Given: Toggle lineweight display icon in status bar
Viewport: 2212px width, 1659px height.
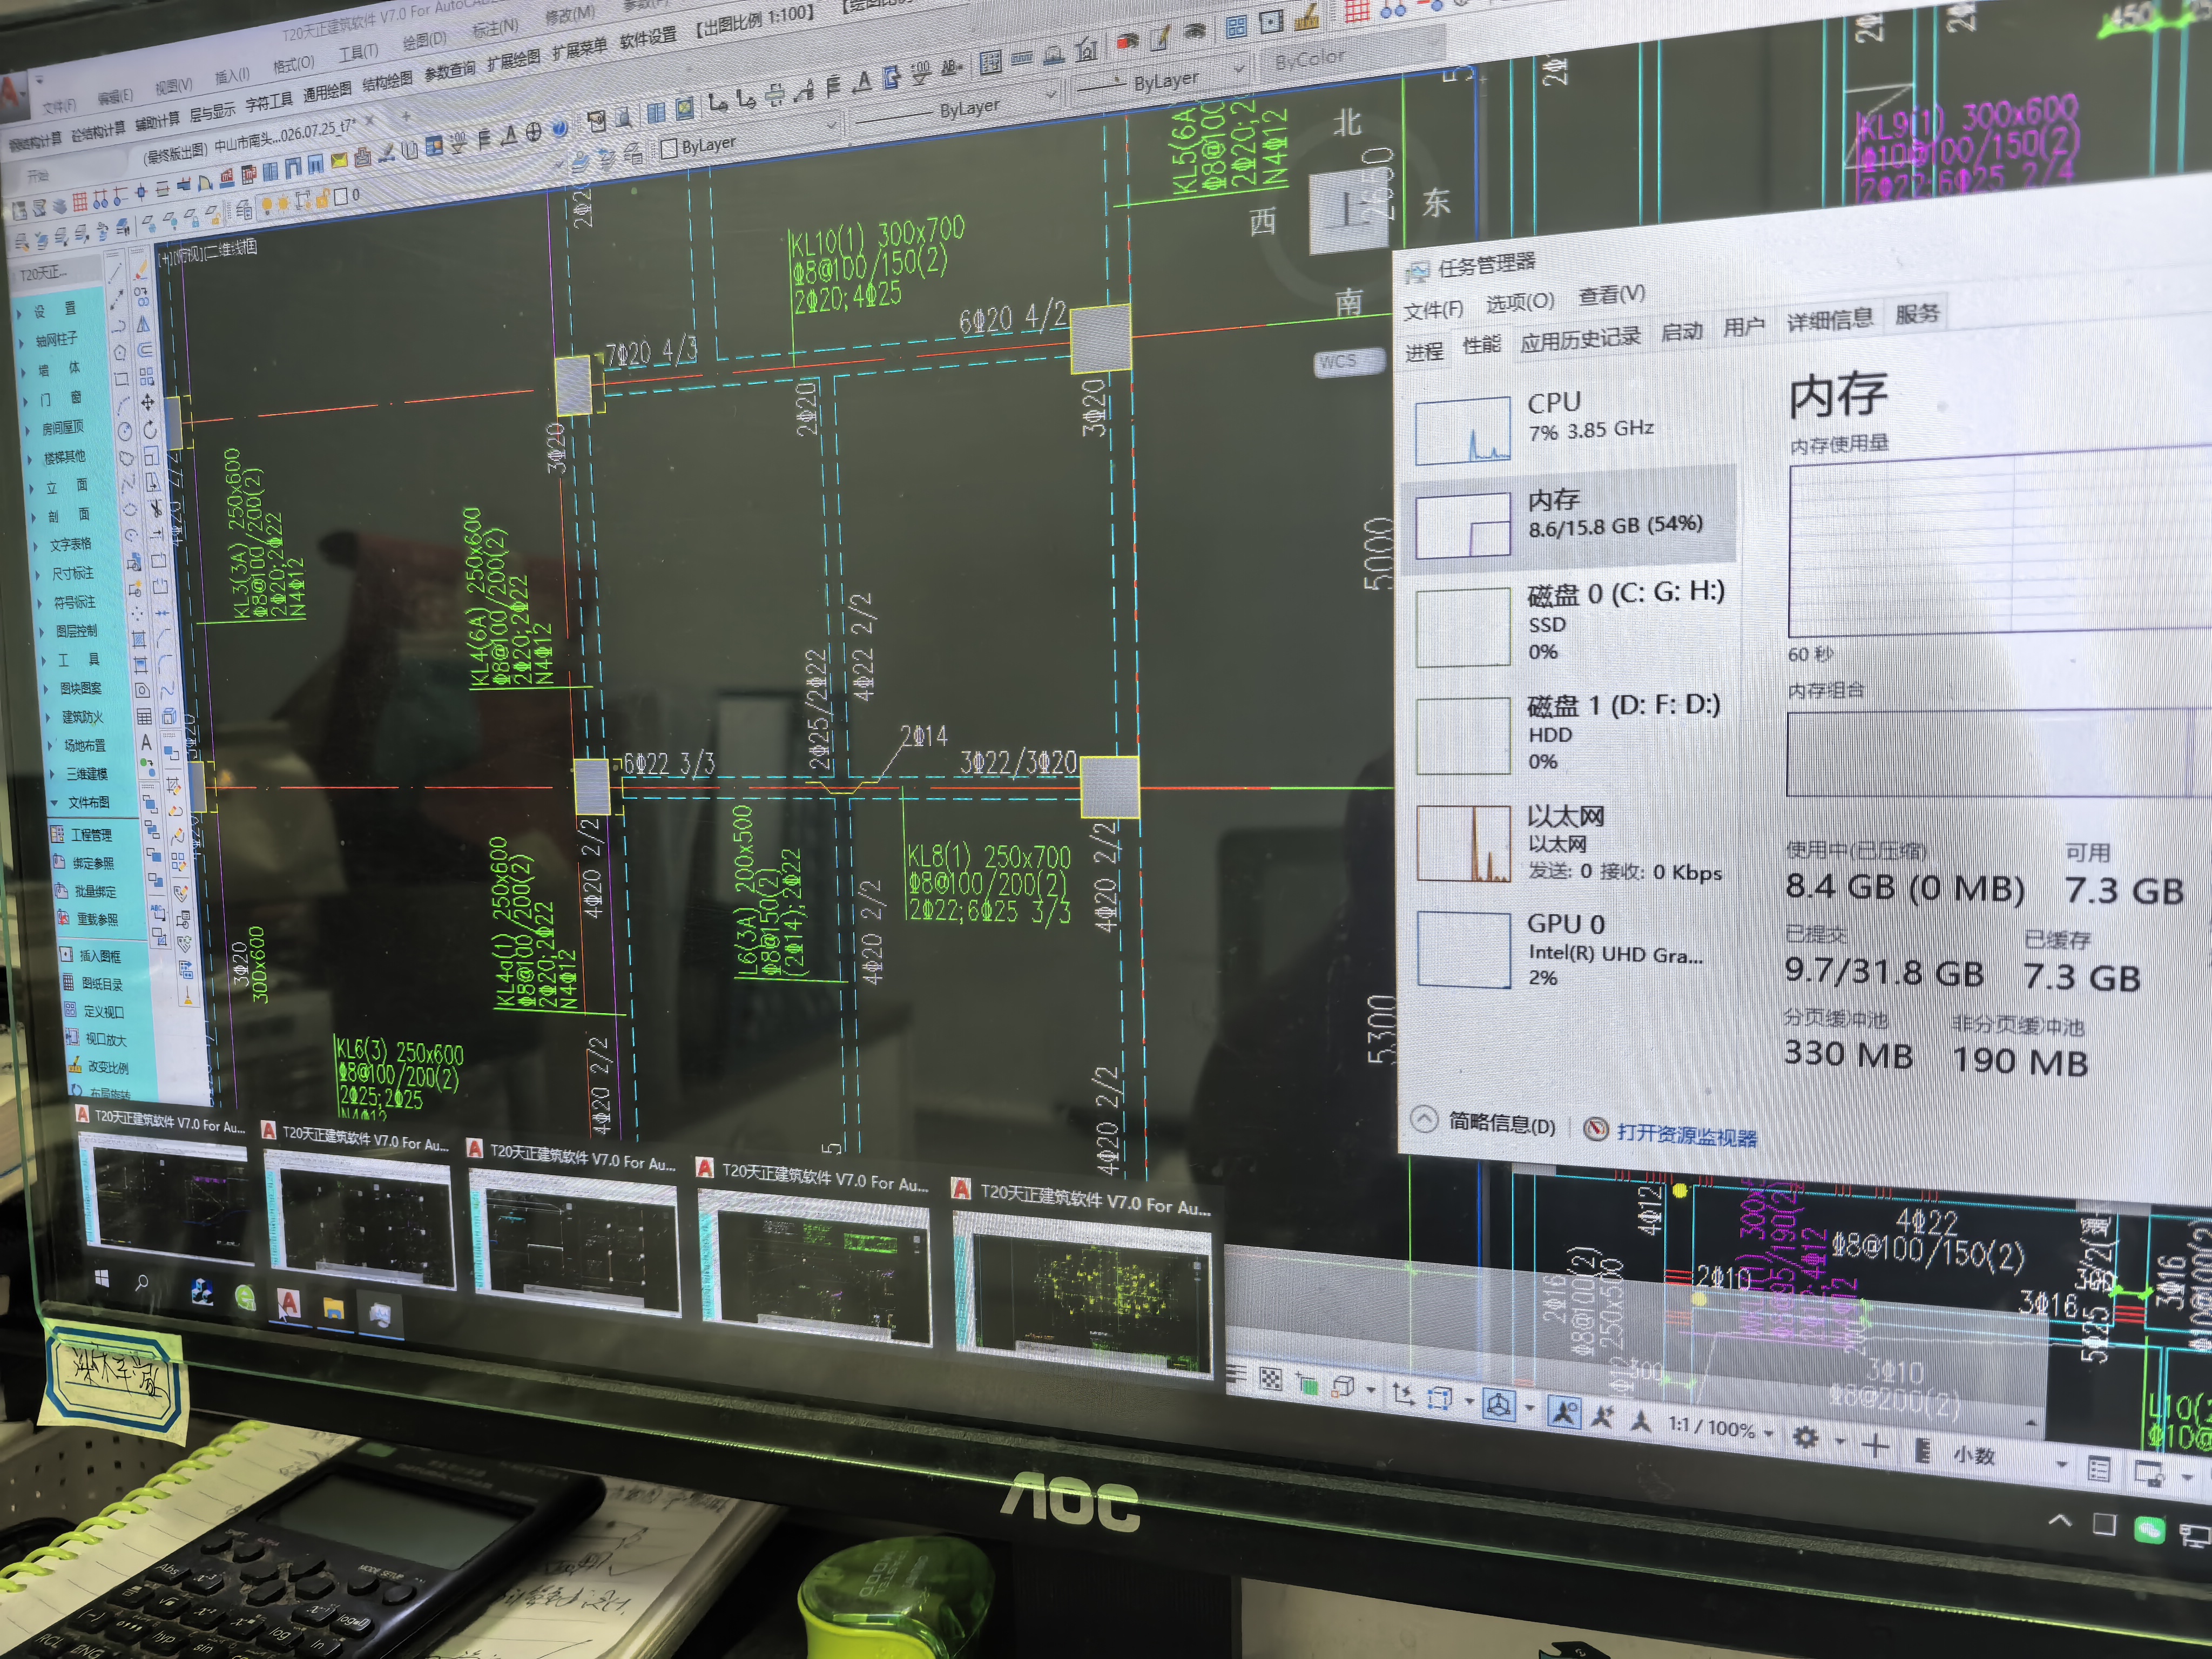Looking at the screenshot, I should coord(1236,1375).
